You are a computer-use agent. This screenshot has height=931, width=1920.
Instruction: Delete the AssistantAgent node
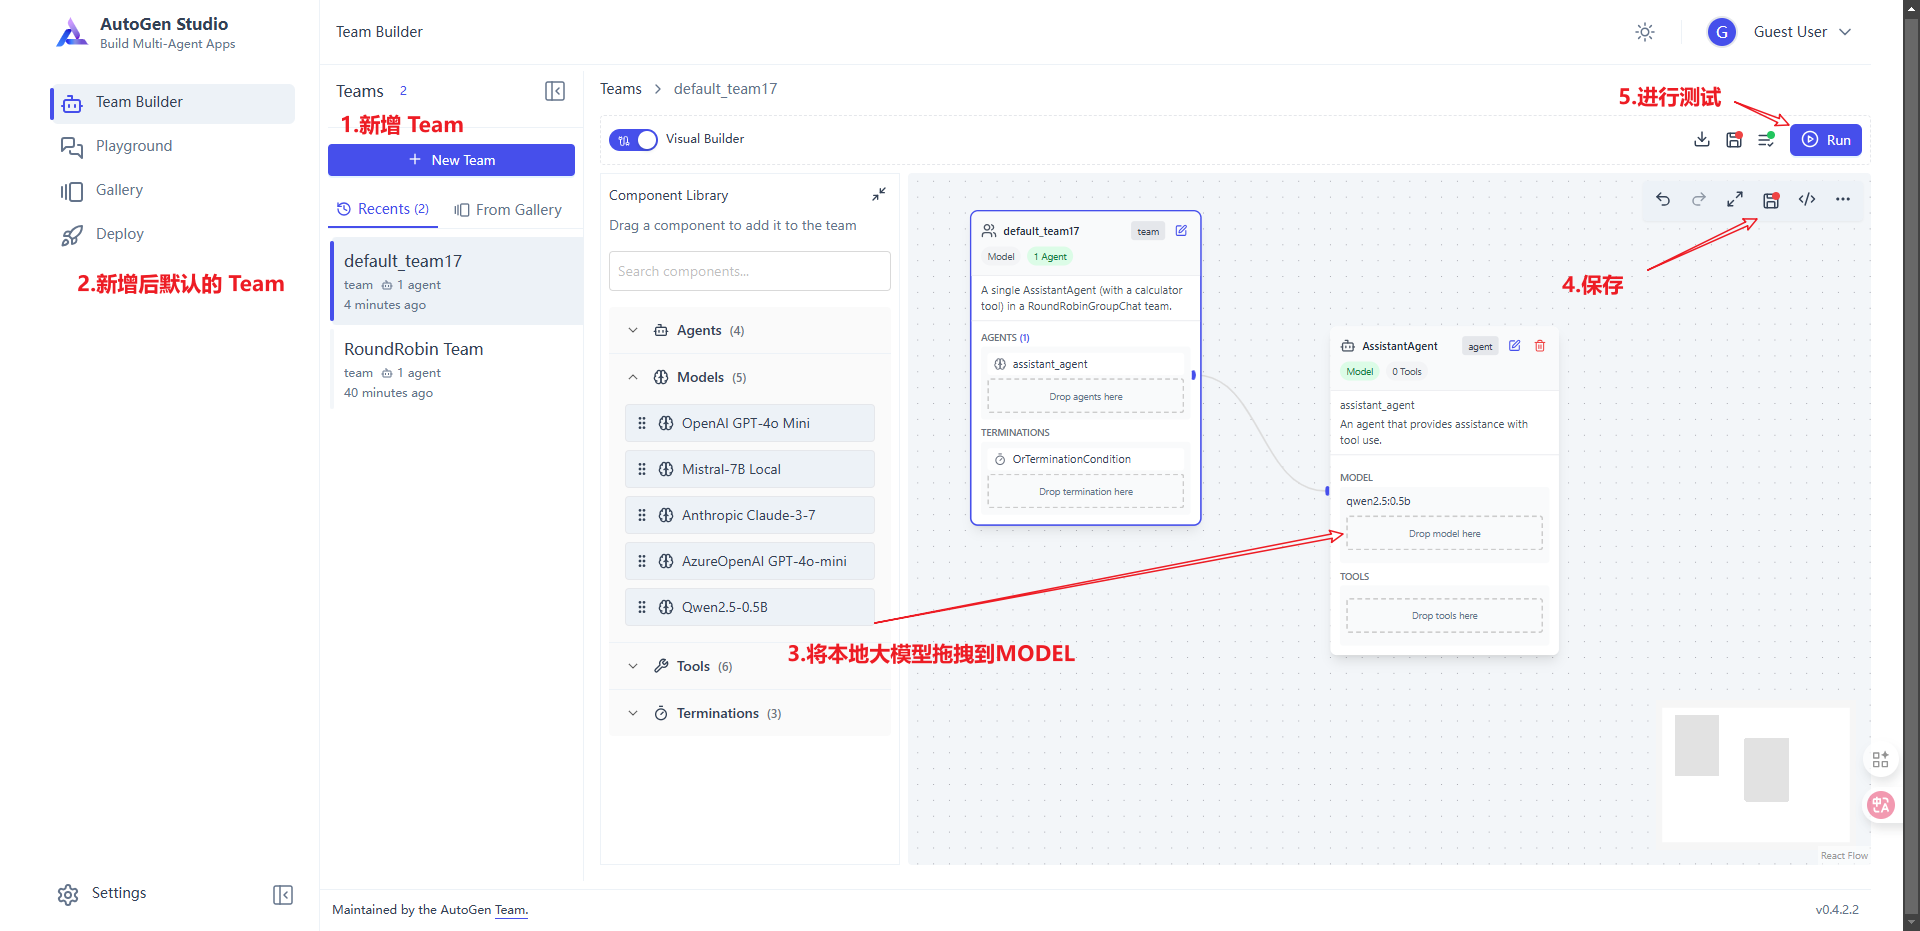pyautogui.click(x=1540, y=346)
